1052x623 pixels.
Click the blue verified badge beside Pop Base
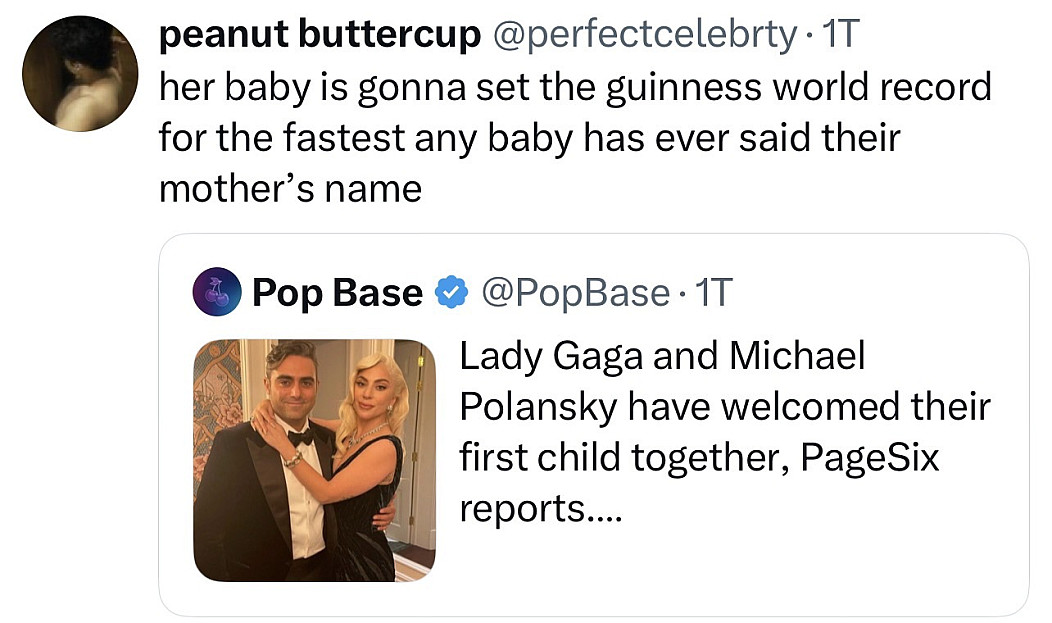[x=452, y=292]
